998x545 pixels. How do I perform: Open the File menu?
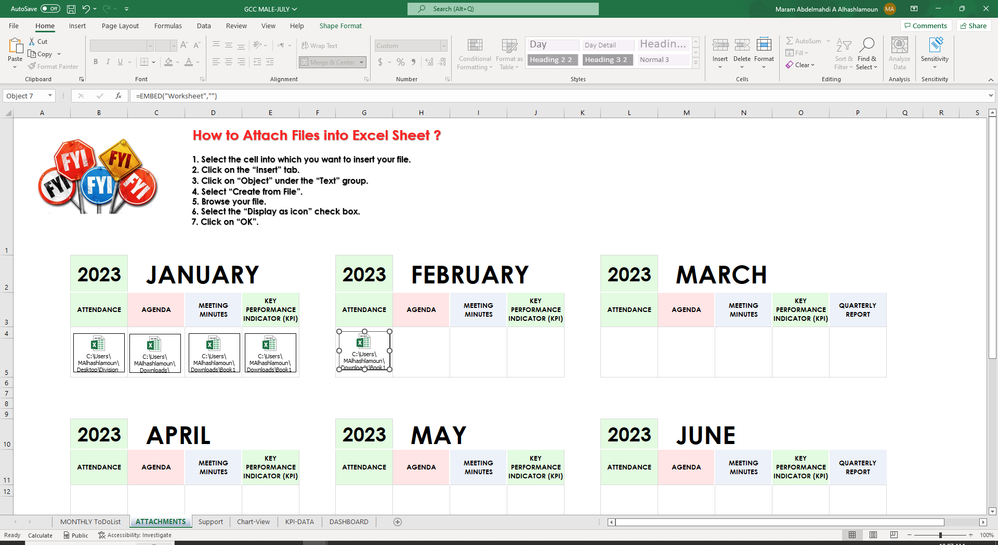pos(13,25)
